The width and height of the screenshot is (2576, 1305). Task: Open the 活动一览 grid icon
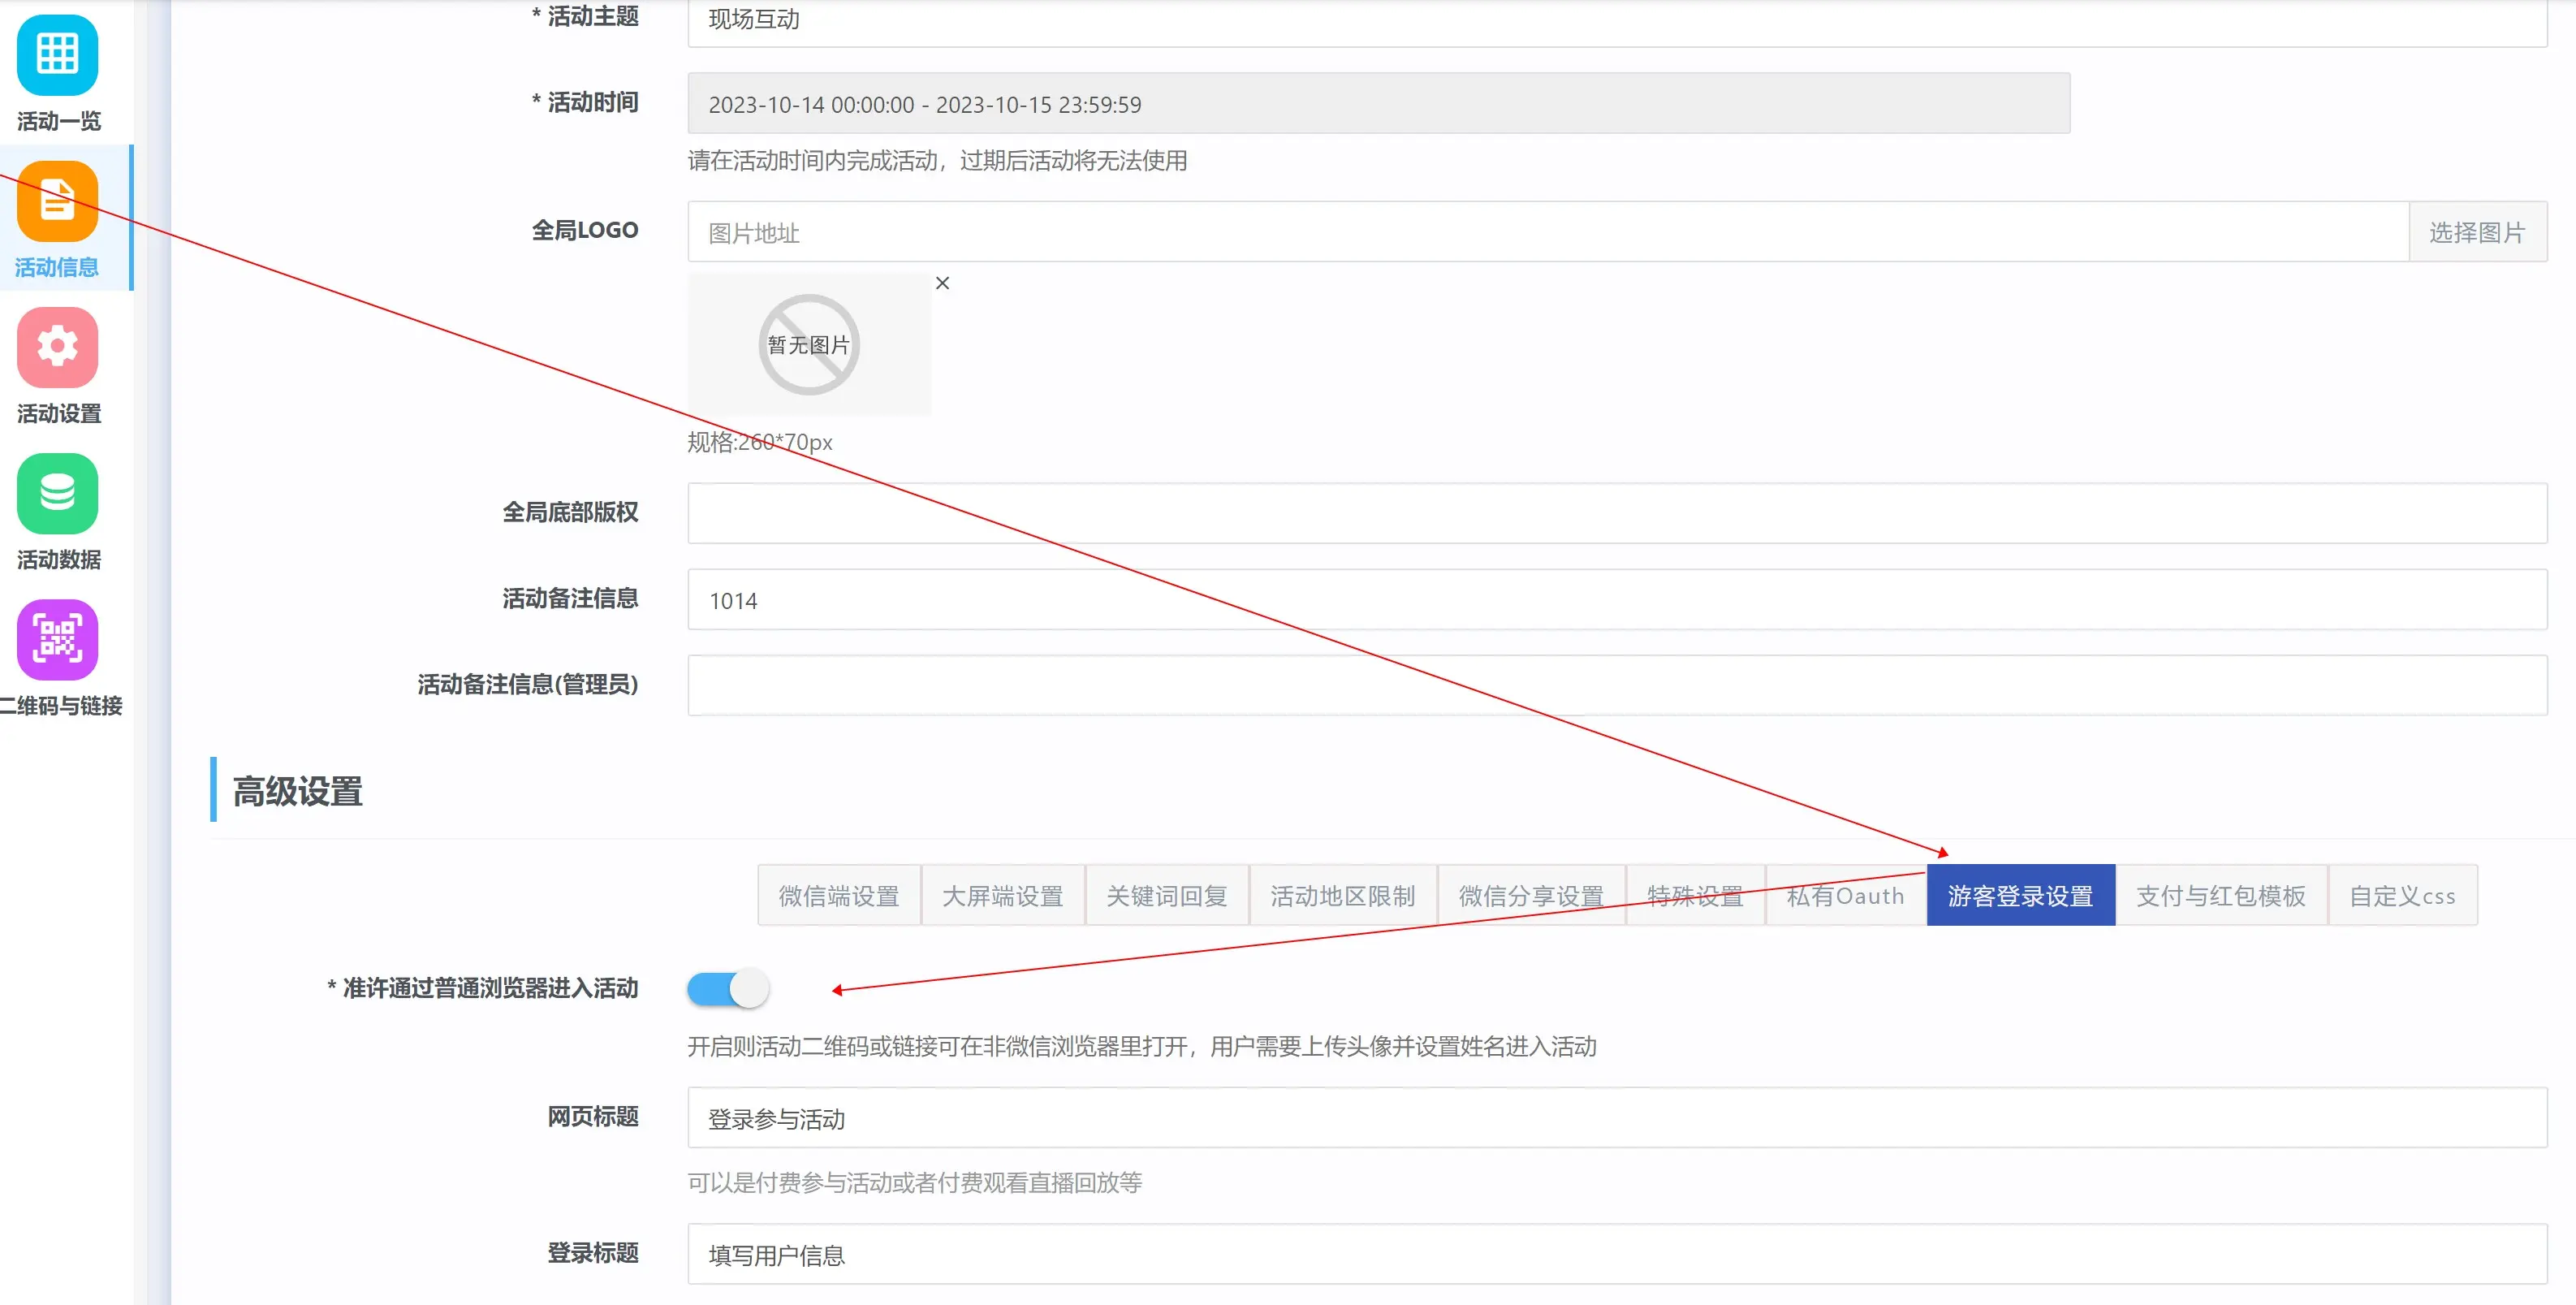[57, 55]
